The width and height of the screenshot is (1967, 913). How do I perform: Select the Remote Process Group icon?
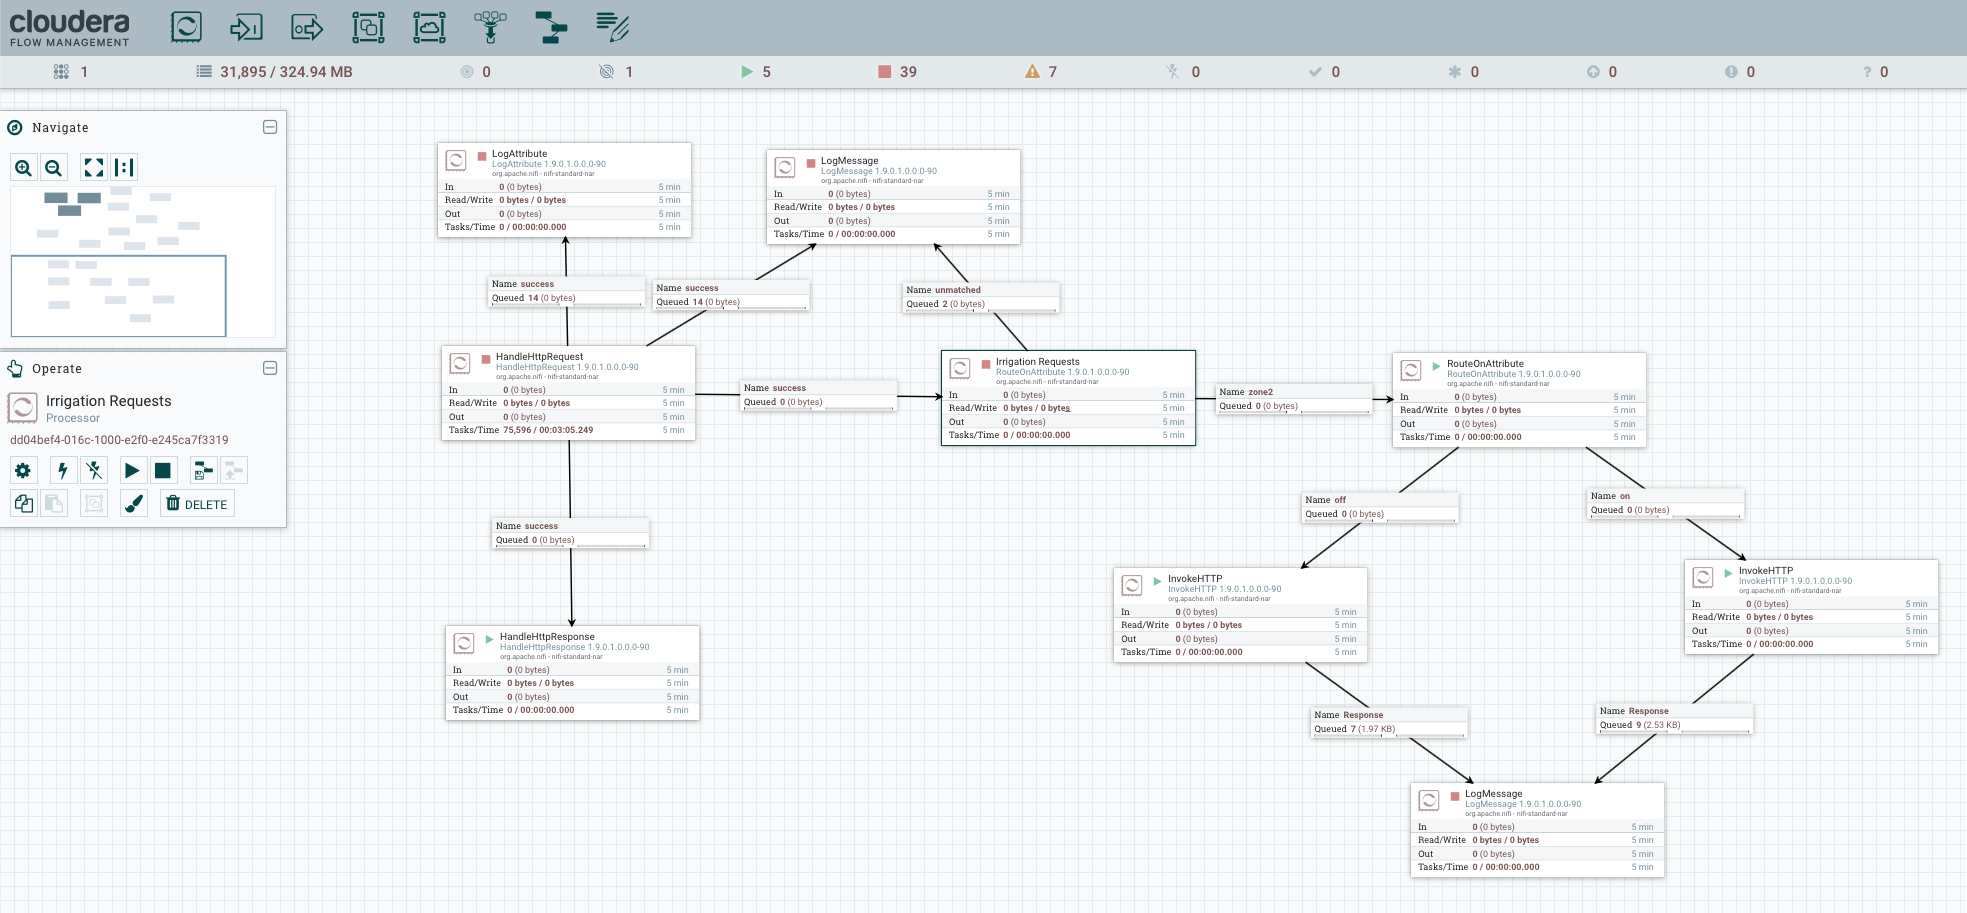click(x=429, y=27)
